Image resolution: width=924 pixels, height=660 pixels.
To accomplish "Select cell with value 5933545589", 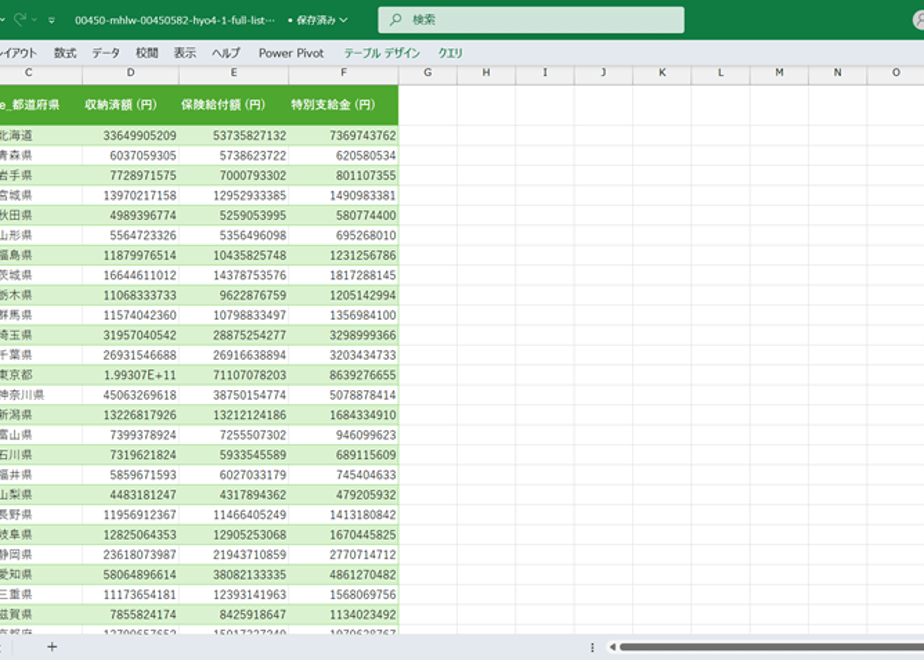I will click(x=234, y=456).
